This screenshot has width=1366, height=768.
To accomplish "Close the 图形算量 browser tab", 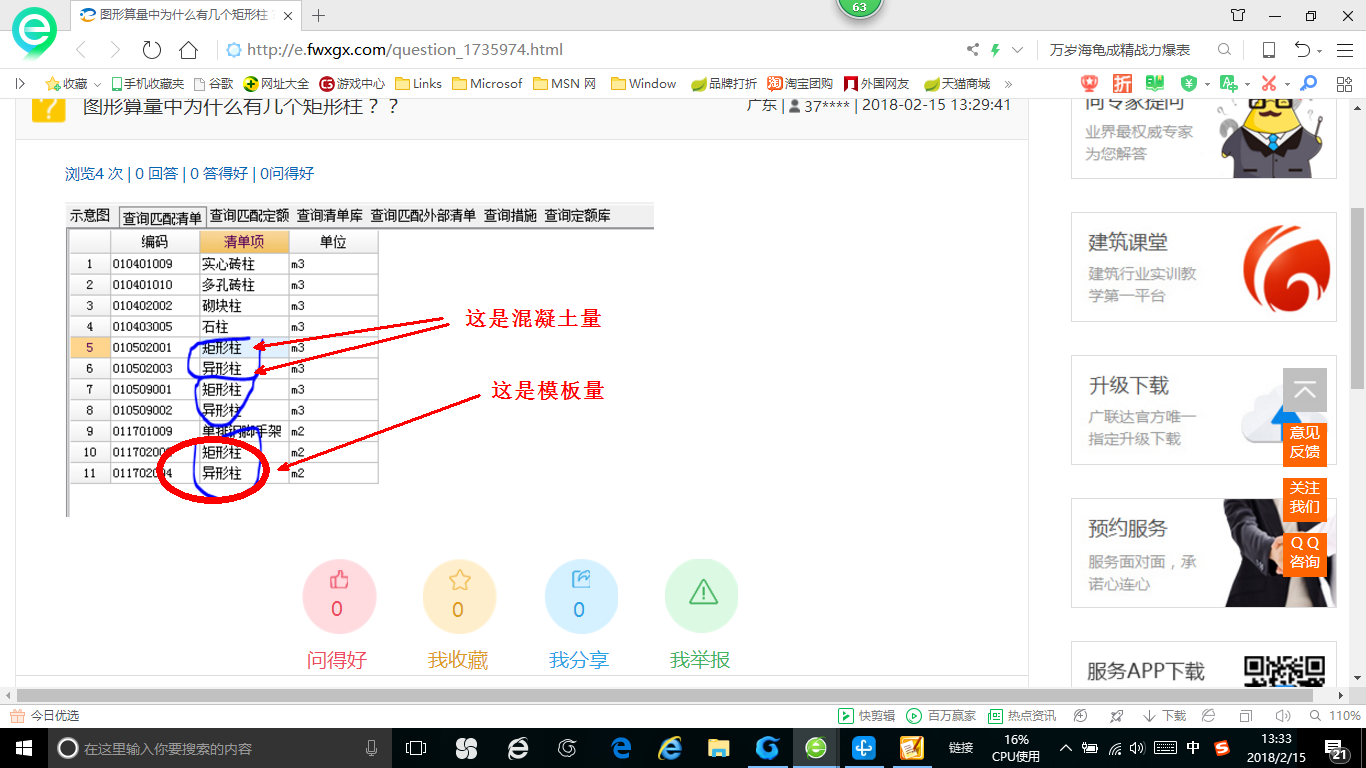I will (289, 15).
